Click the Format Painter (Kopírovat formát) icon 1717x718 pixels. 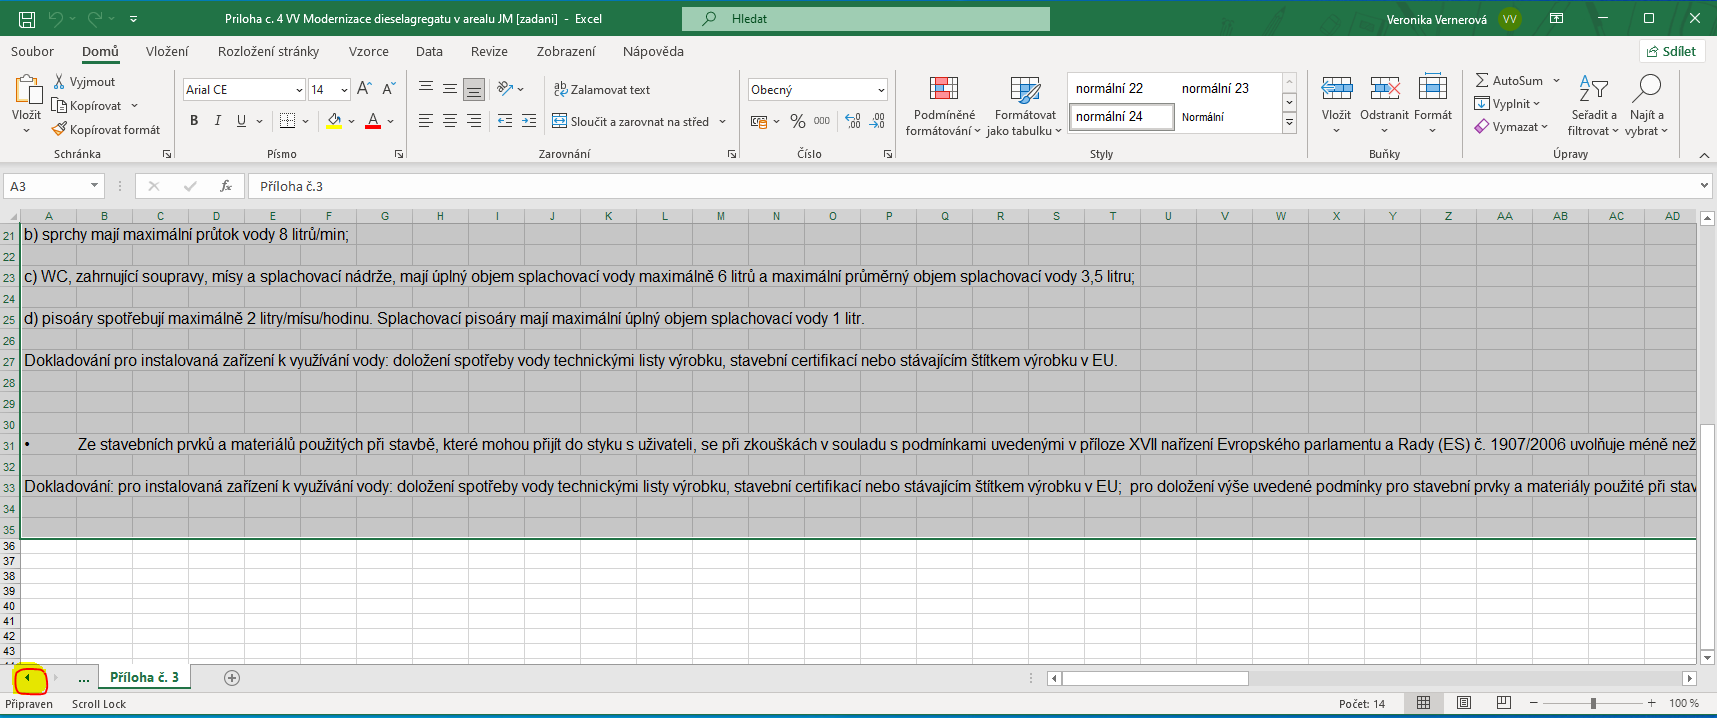pos(60,129)
